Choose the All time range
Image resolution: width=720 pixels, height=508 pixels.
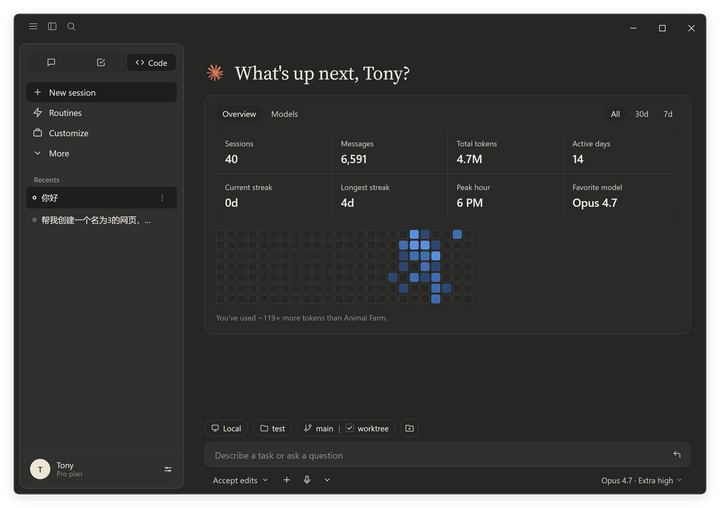(x=615, y=114)
